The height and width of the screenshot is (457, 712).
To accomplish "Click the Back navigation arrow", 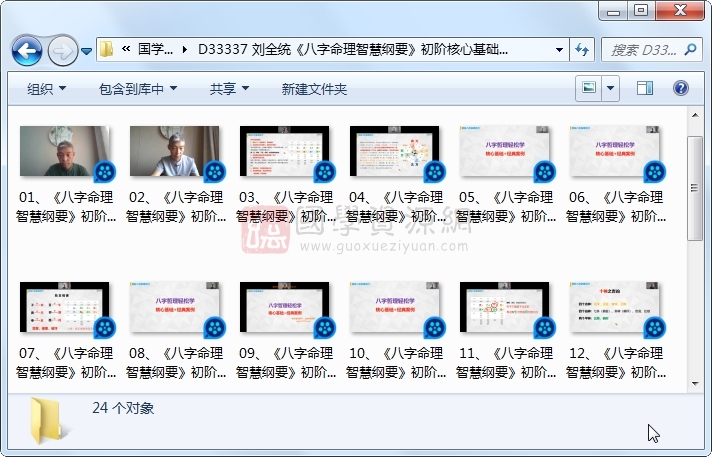I will (27, 51).
